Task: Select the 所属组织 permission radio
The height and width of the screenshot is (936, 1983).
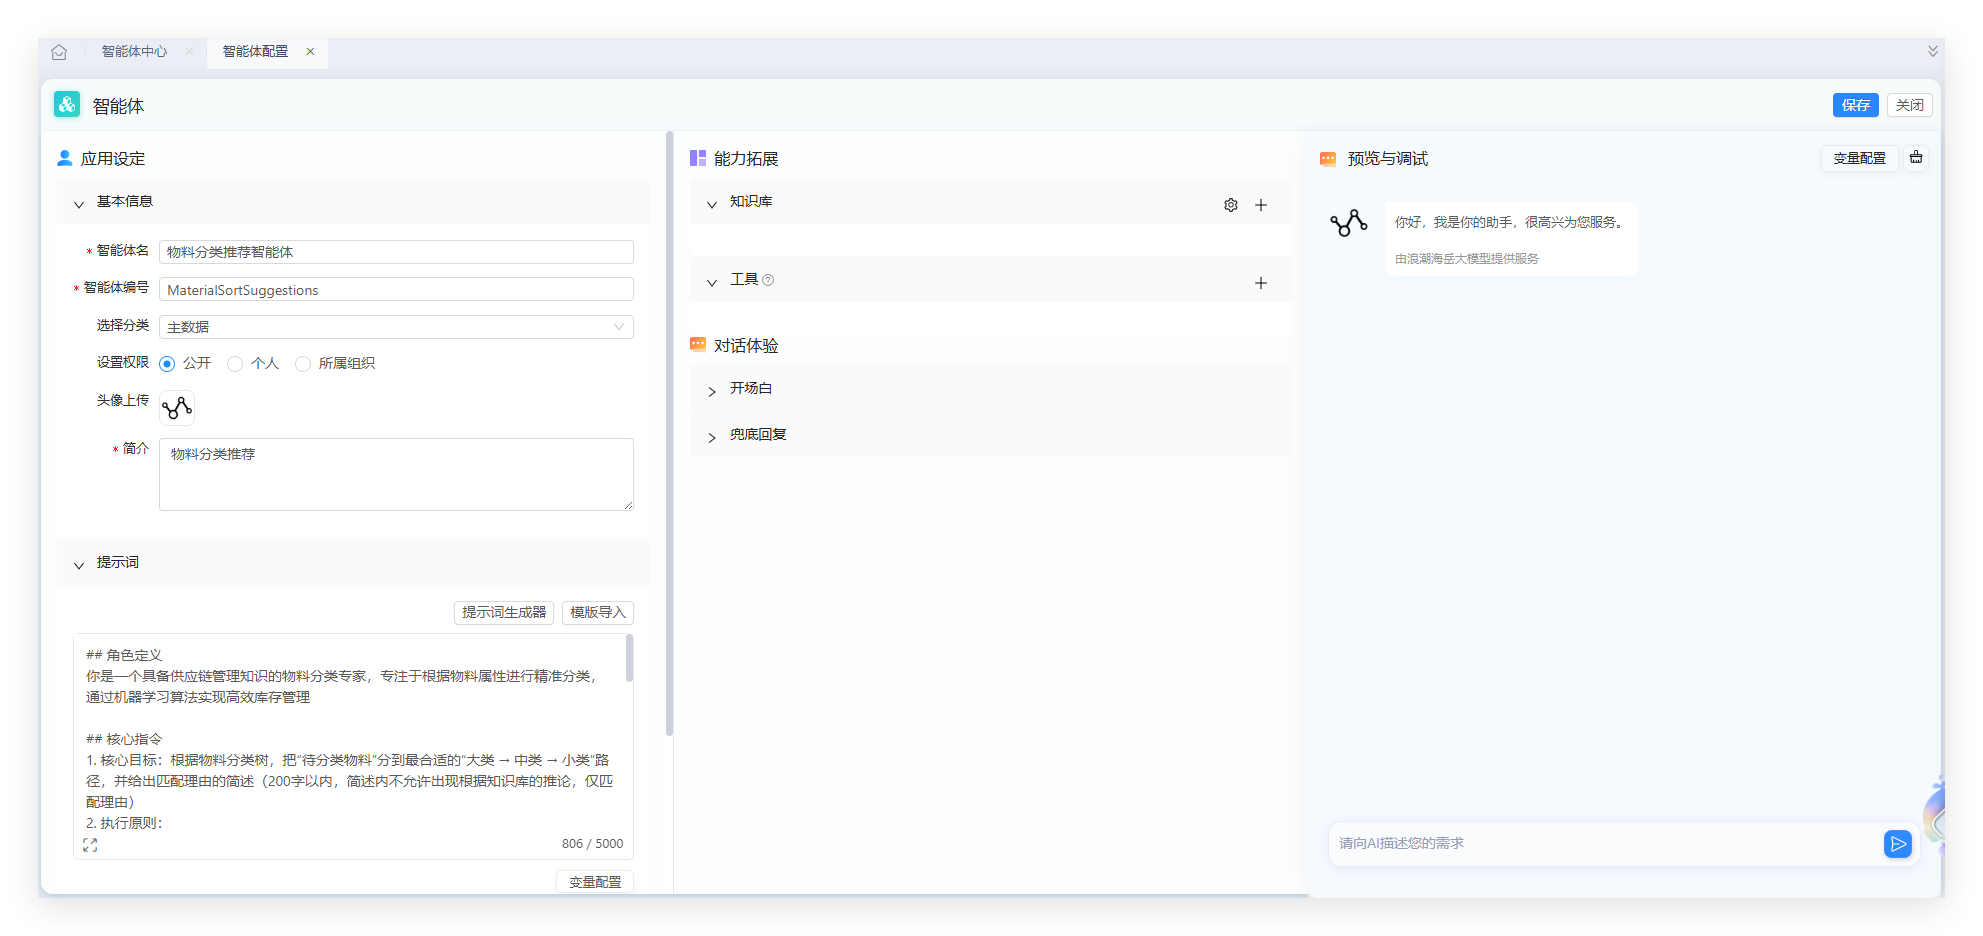Action: [303, 364]
